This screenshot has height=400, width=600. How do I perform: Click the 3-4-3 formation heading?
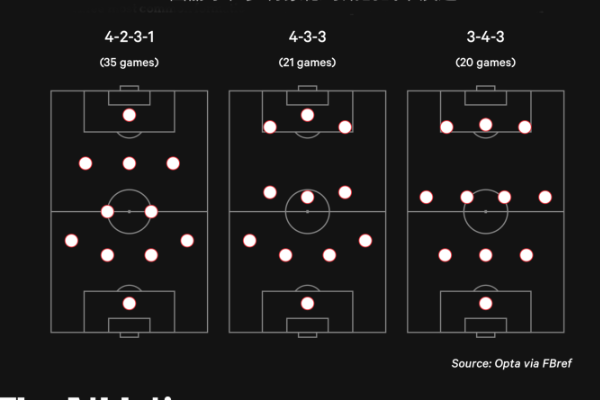click(485, 37)
